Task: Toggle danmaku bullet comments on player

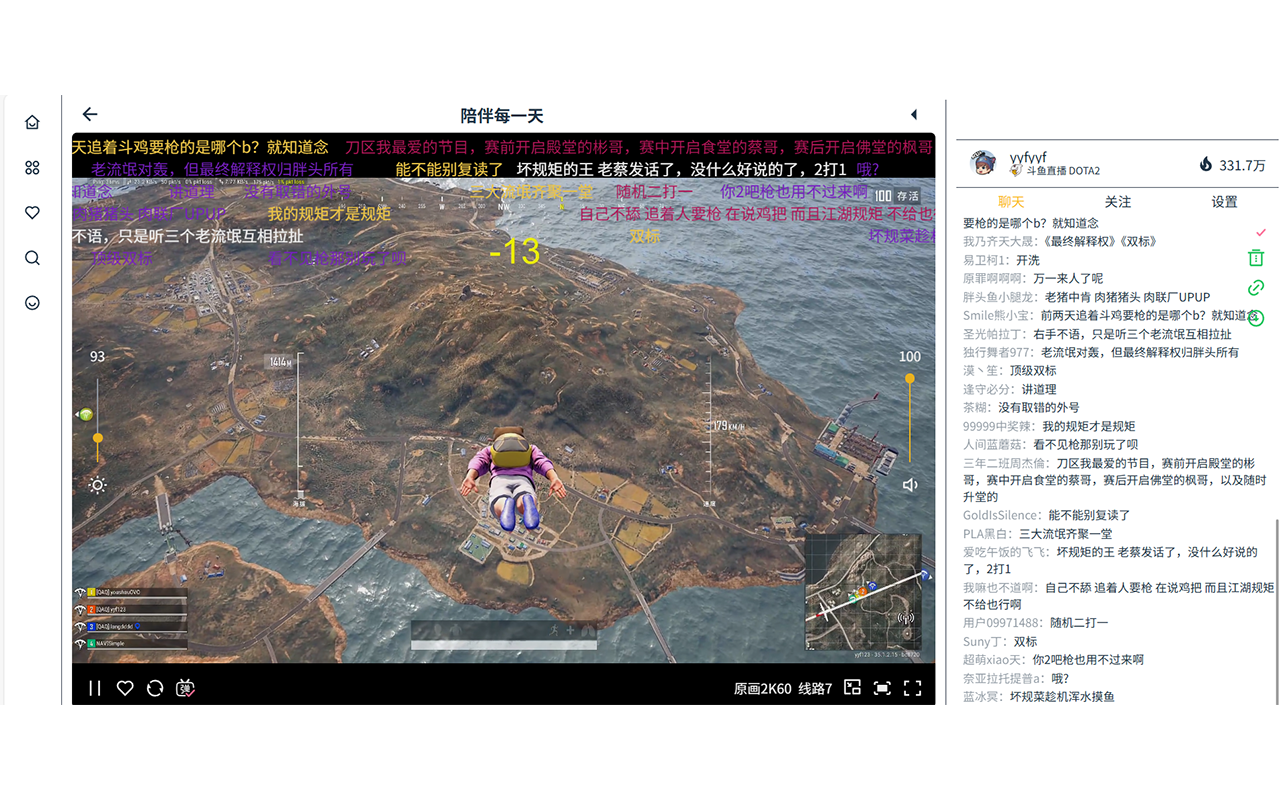Action: (185, 688)
